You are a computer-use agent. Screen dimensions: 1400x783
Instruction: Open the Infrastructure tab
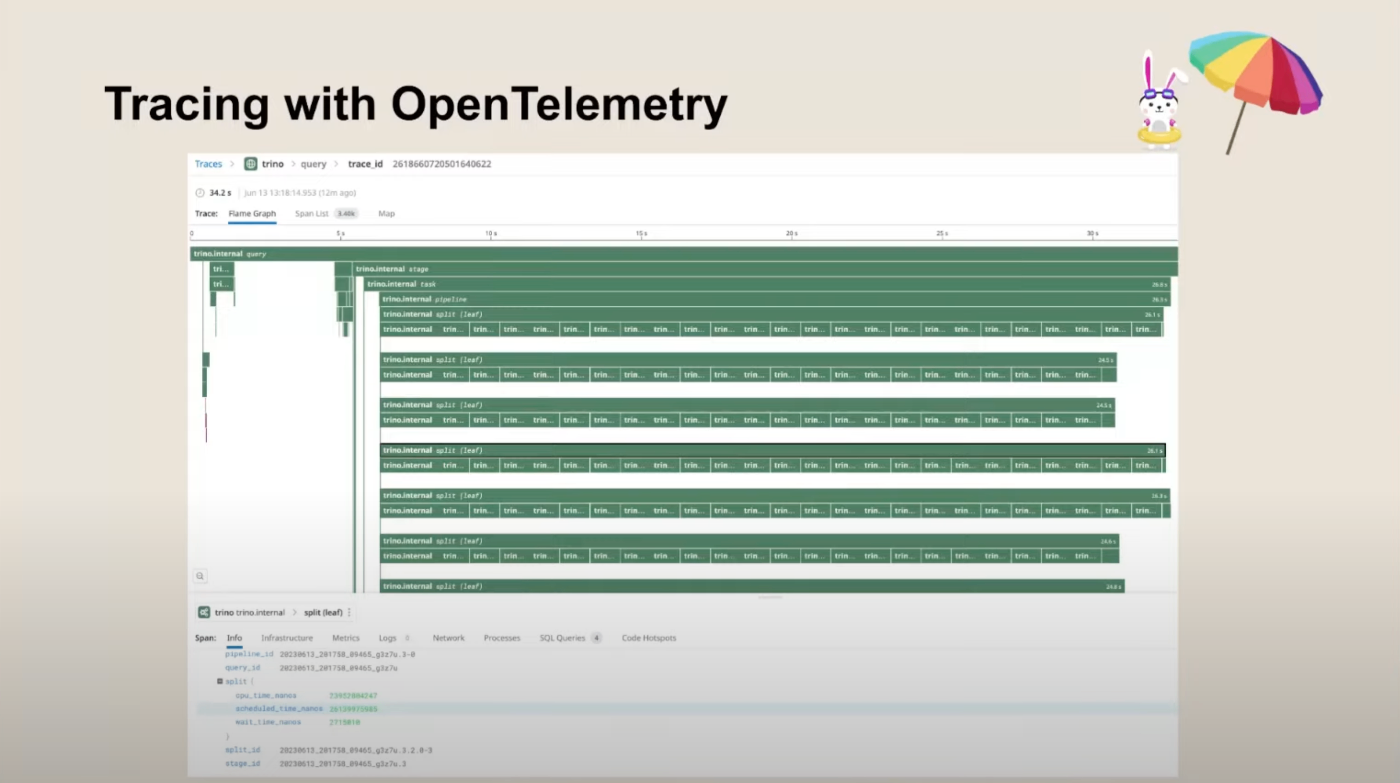[287, 638]
